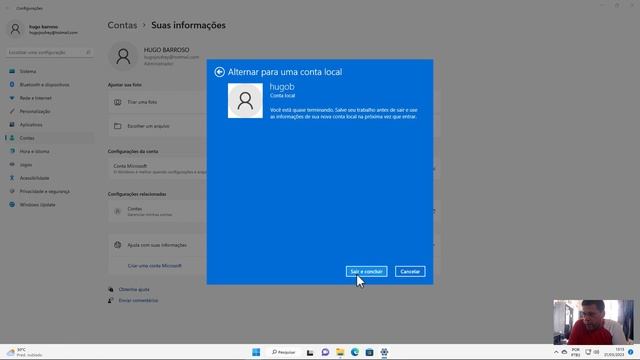Click the folder icon beside Escolher um arquivo
640x360 pixels.
point(118,126)
